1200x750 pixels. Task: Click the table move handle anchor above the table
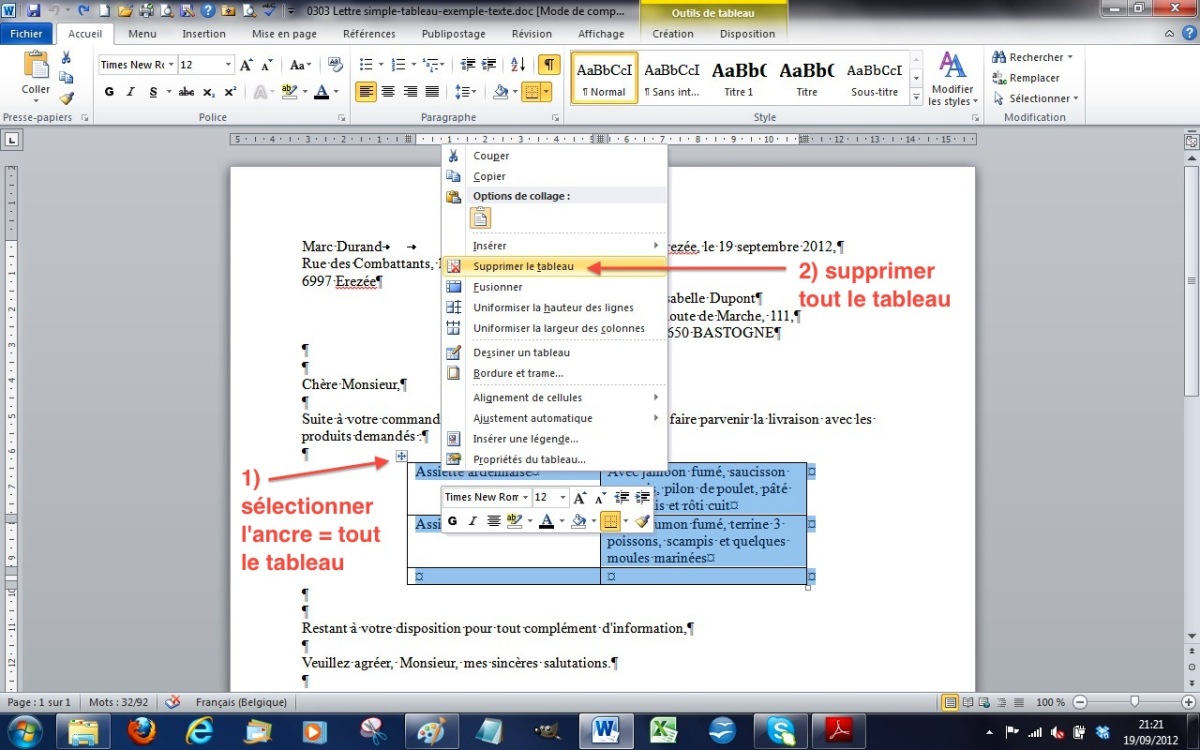tap(401, 456)
